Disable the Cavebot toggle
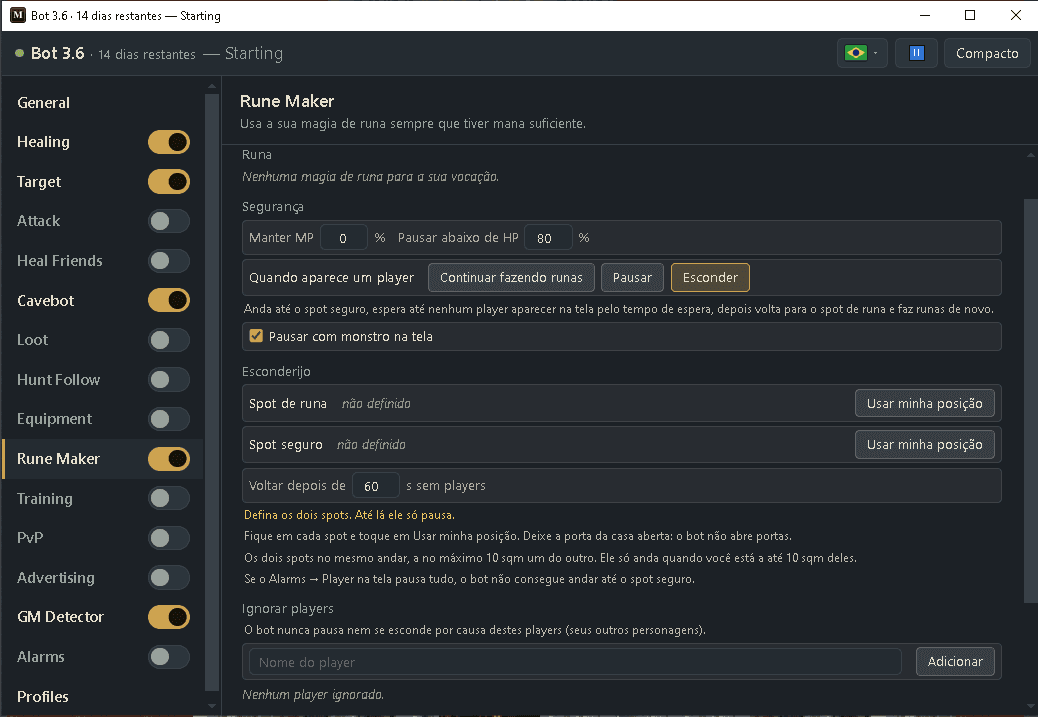This screenshot has height=717, width=1038. coord(169,301)
